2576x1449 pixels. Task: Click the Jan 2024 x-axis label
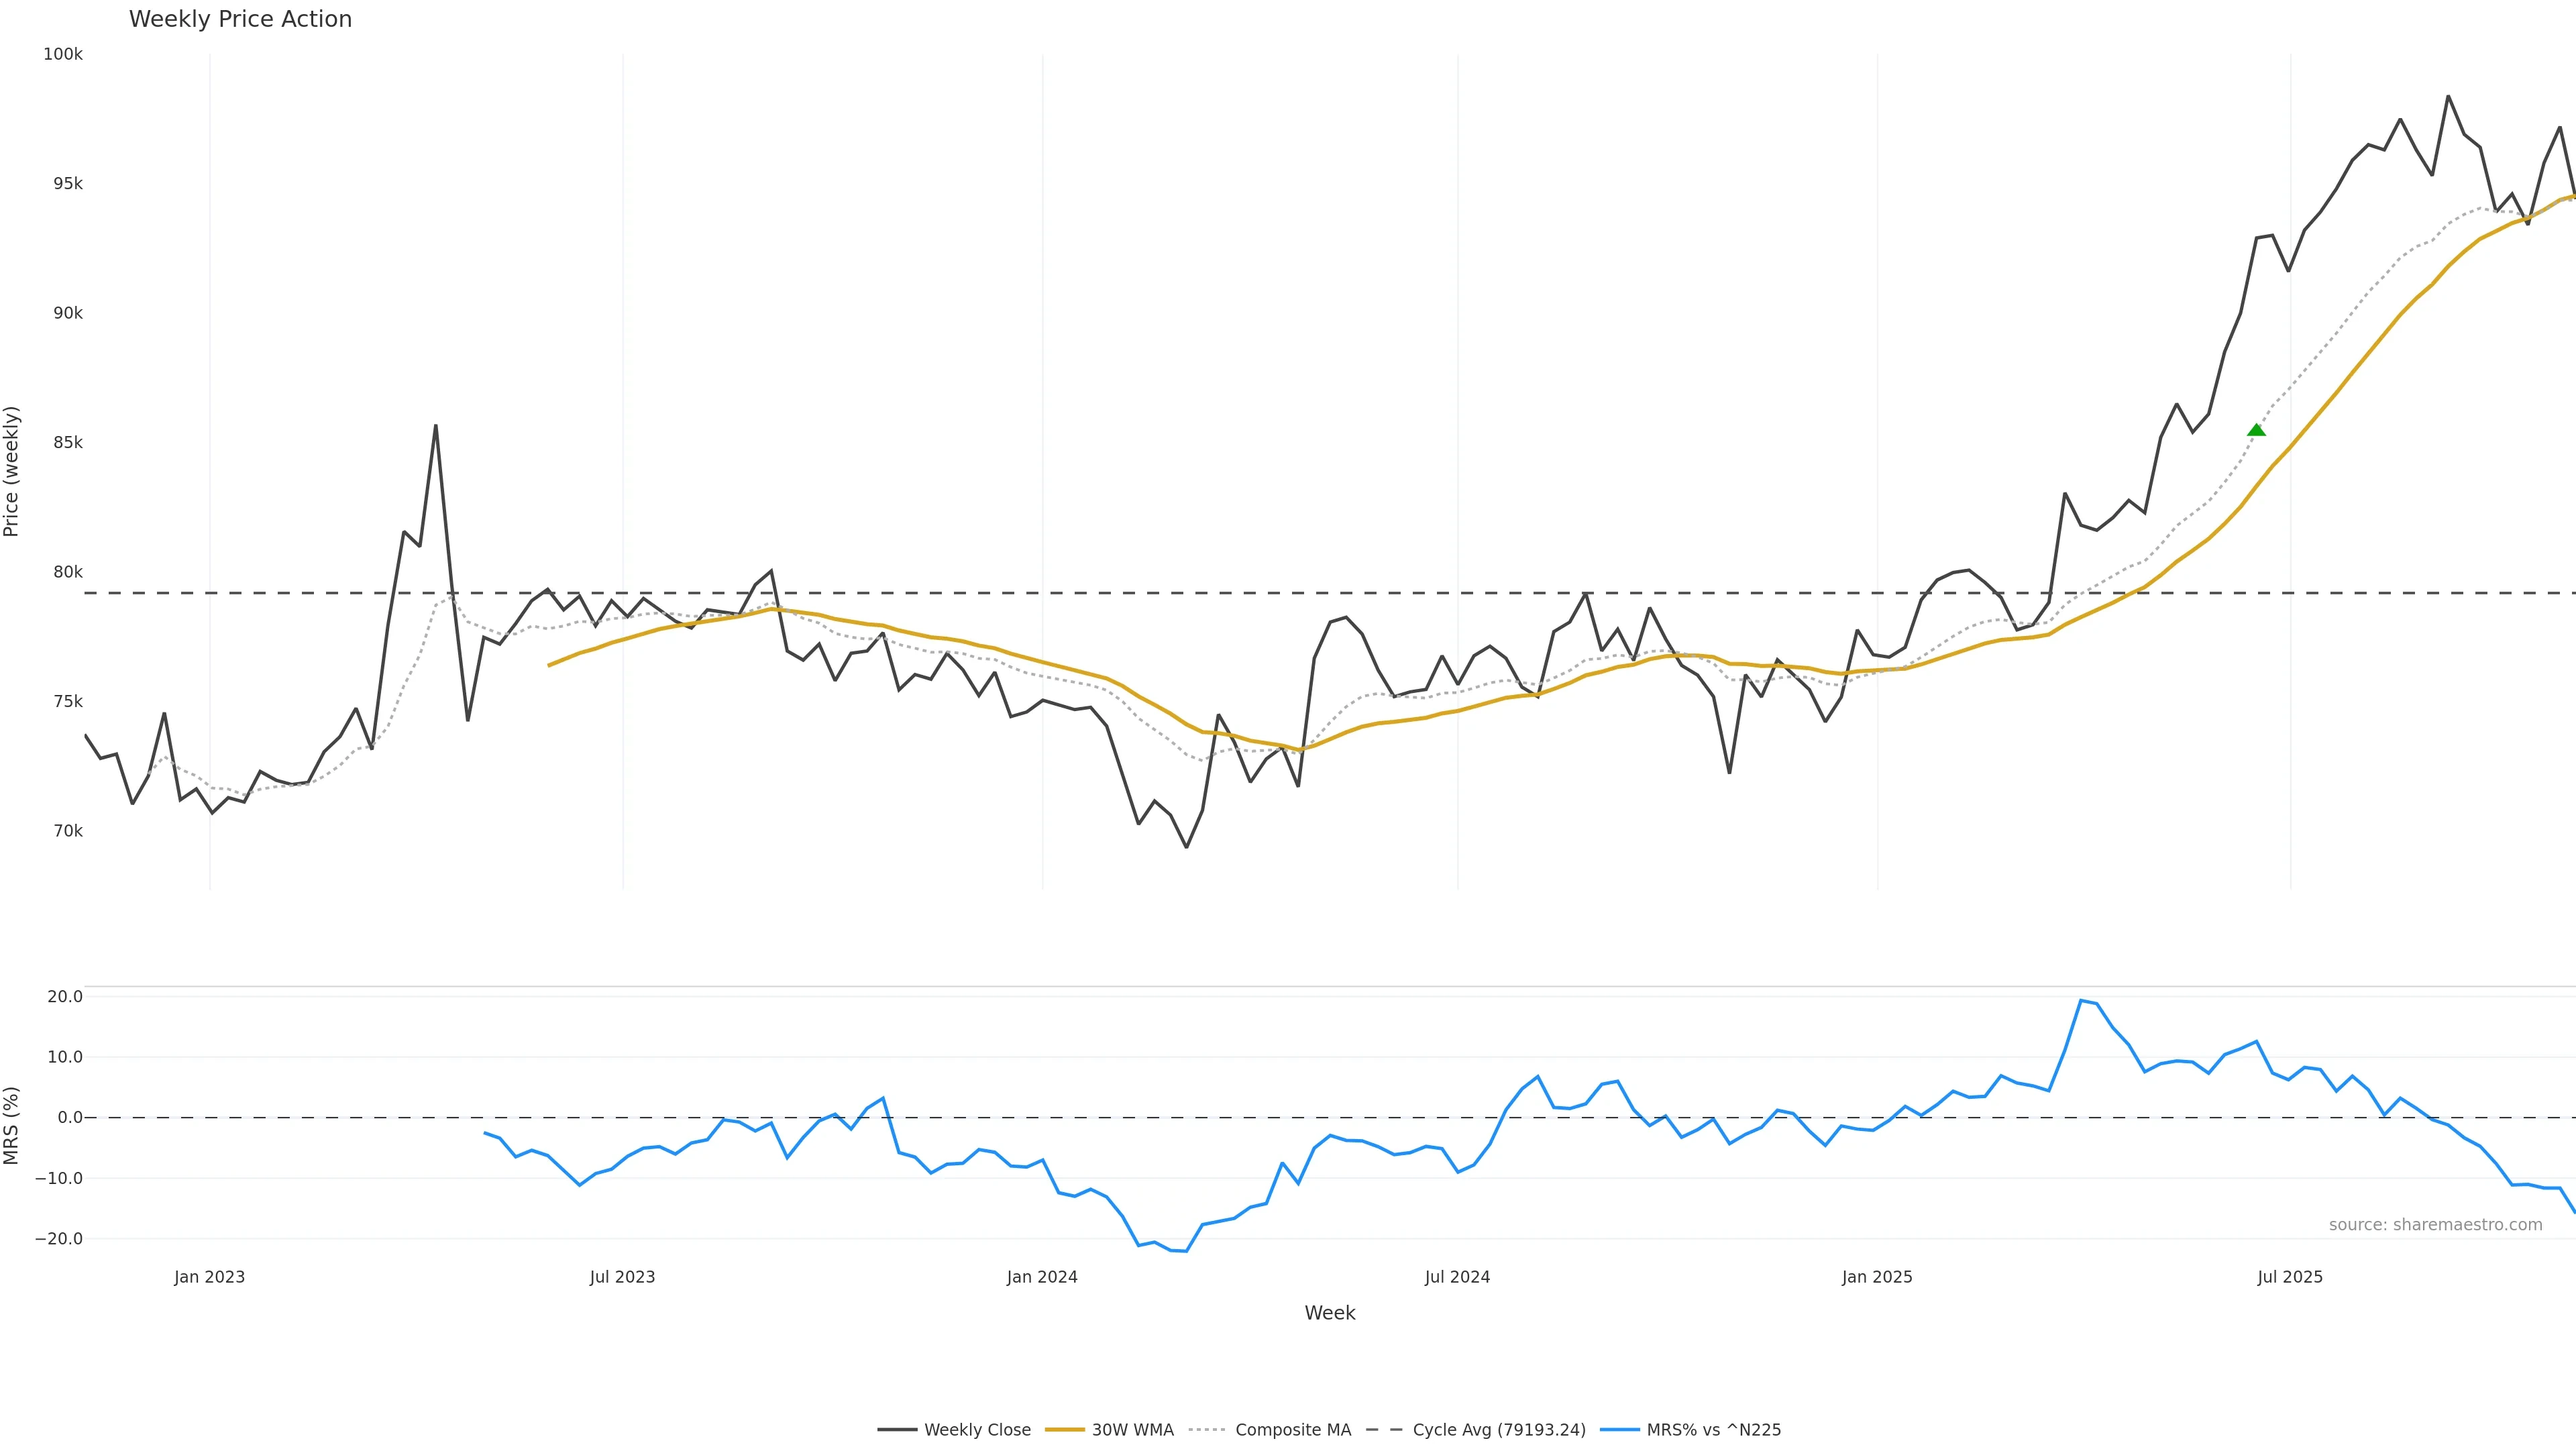pyautogui.click(x=1042, y=1277)
